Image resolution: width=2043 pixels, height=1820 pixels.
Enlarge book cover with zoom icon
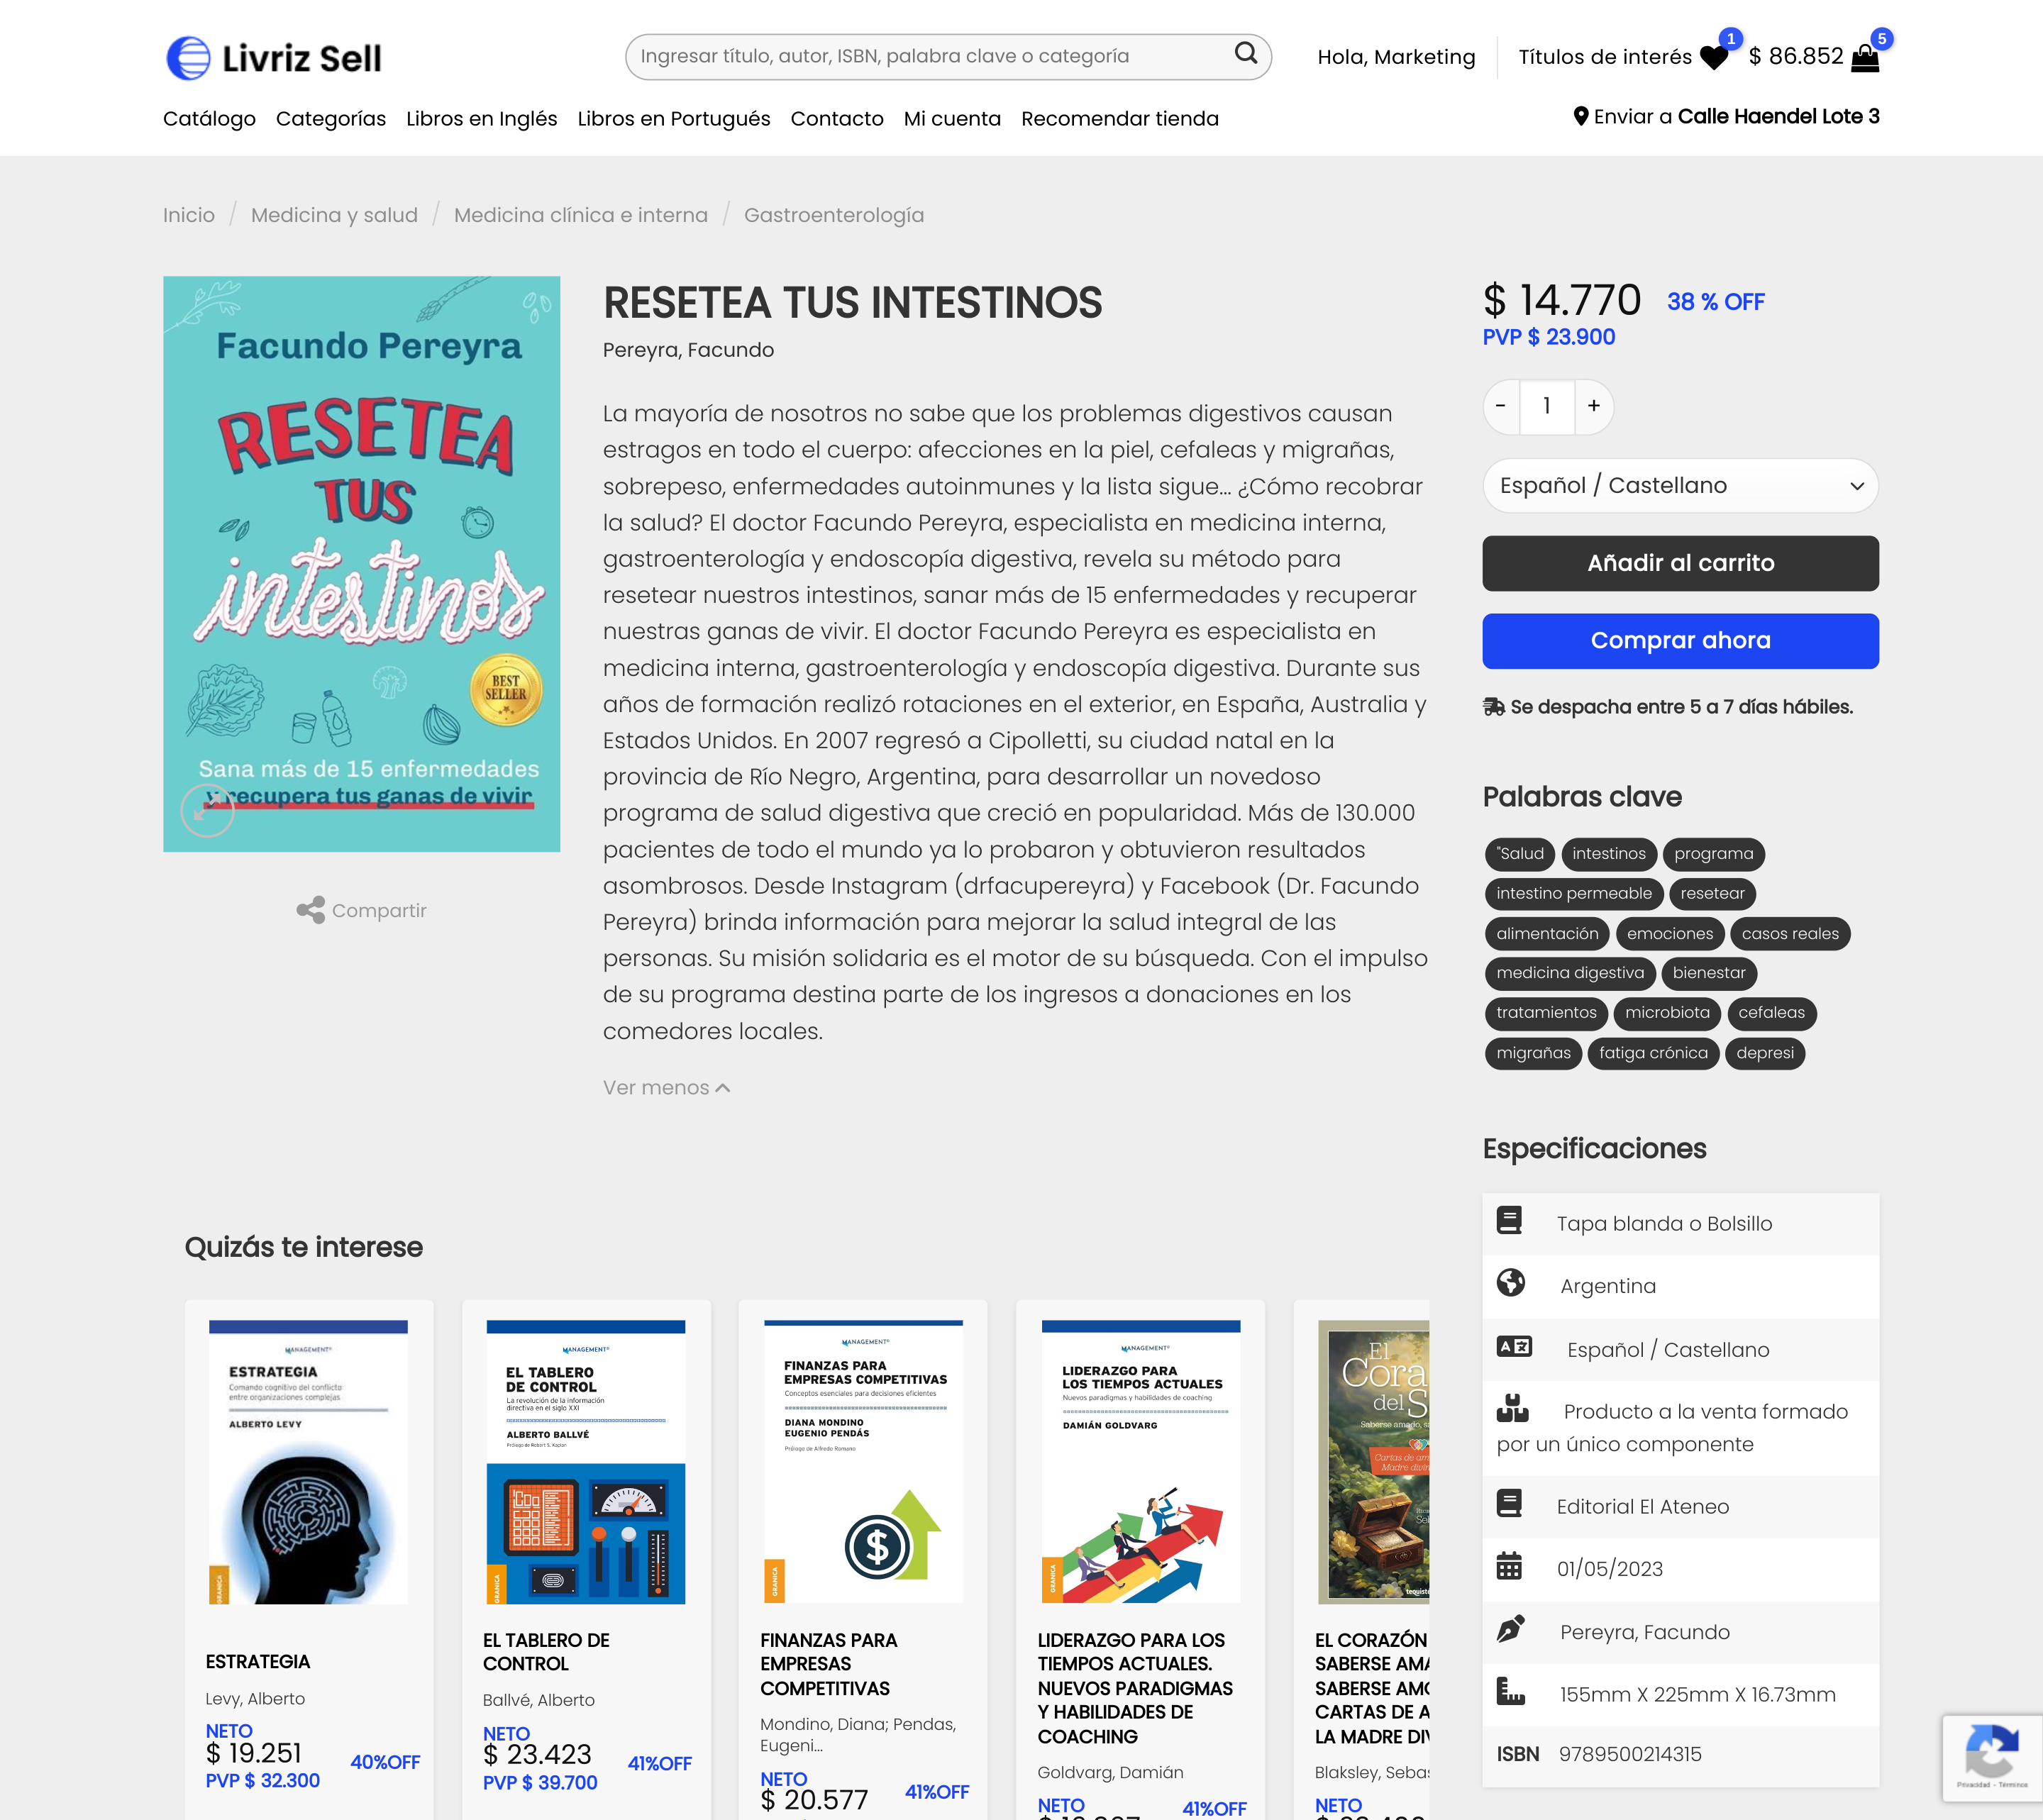(207, 810)
